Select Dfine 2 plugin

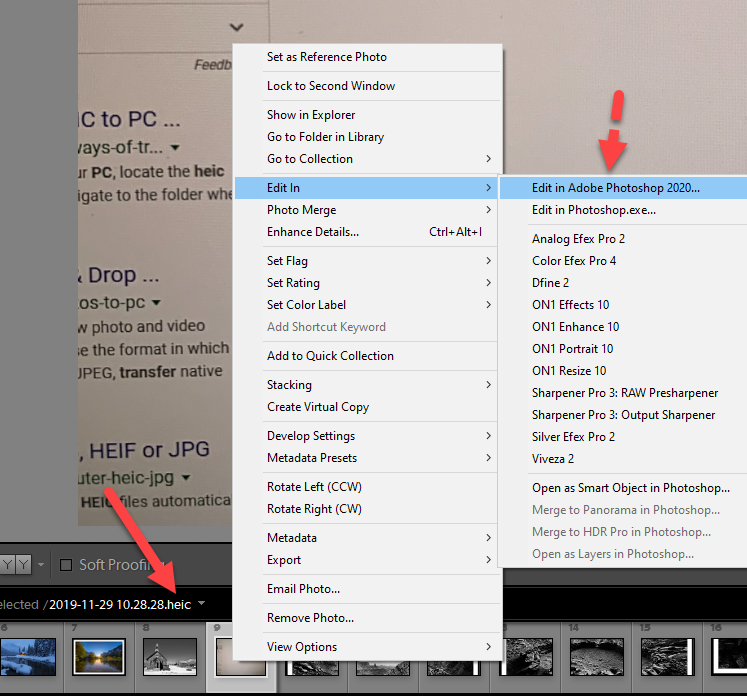click(623, 282)
